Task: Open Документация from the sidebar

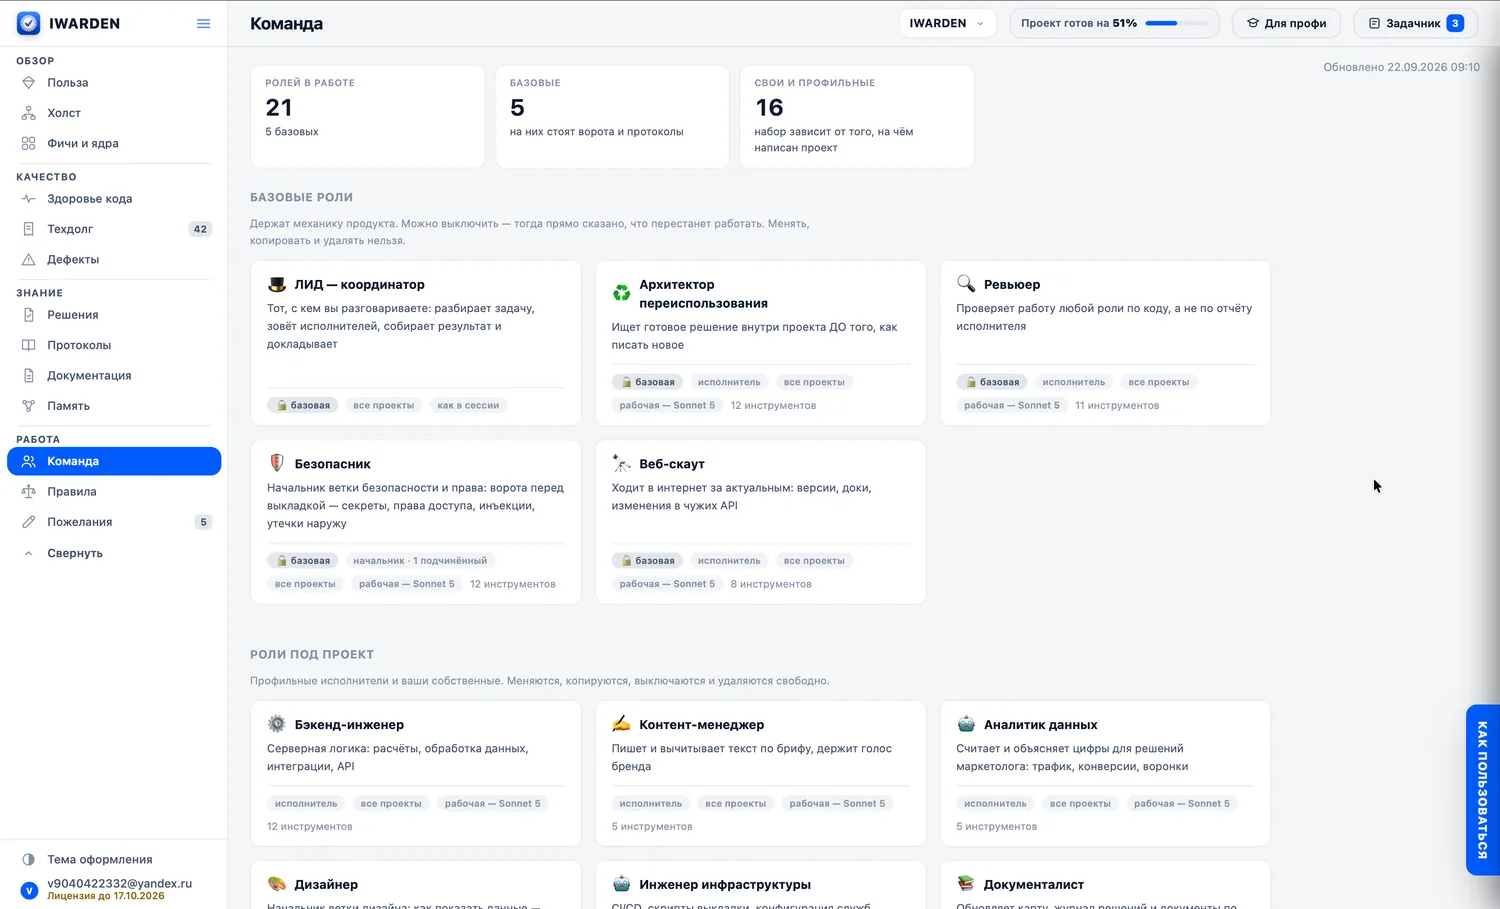Action: (114, 375)
